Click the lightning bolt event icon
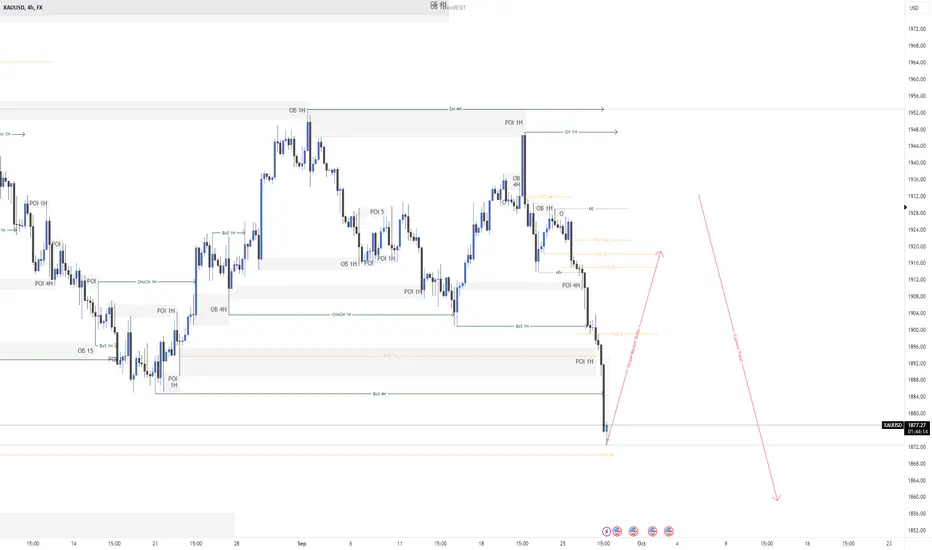Viewport: 932px width, 550px height. (606, 531)
